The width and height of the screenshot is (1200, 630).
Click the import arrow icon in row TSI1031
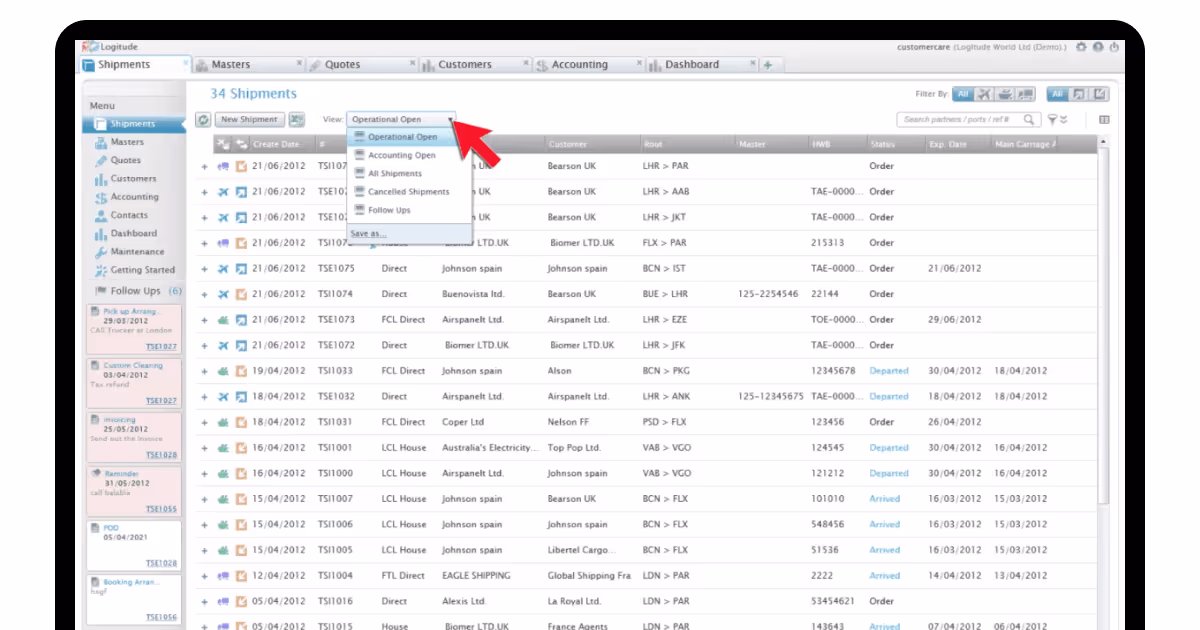click(241, 422)
